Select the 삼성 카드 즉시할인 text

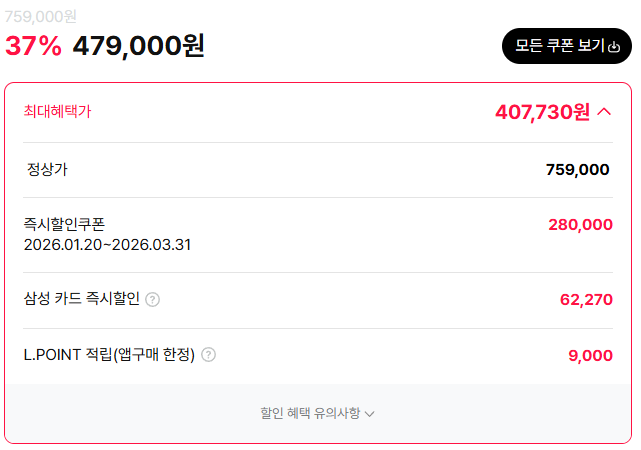pos(81,299)
